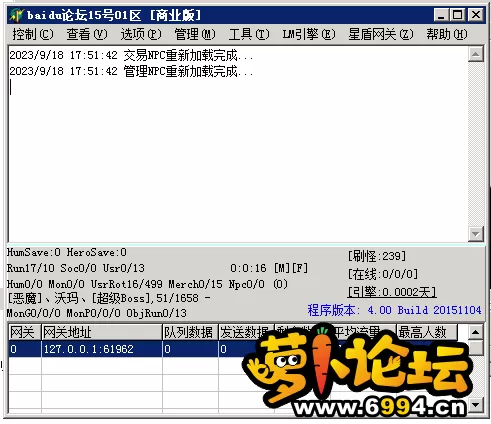Click the 网关 column header
The height and width of the screenshot is (424, 491).
click(x=25, y=332)
